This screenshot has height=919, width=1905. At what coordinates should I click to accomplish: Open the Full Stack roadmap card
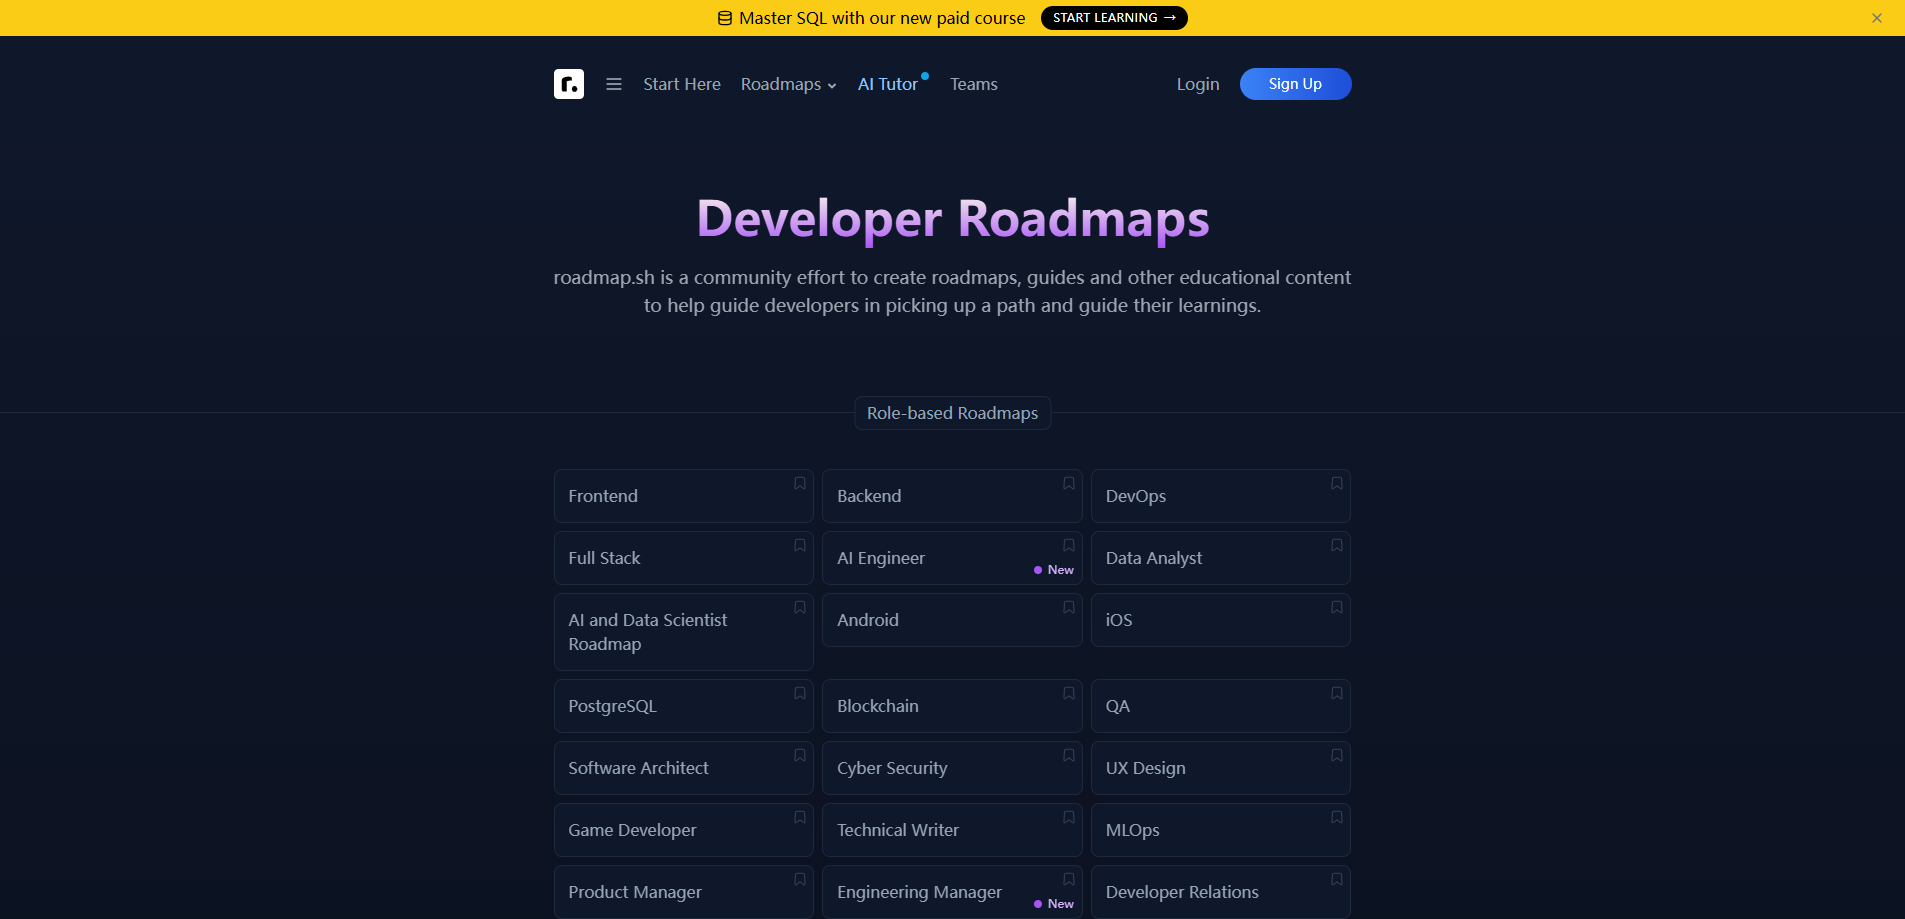coord(660,557)
